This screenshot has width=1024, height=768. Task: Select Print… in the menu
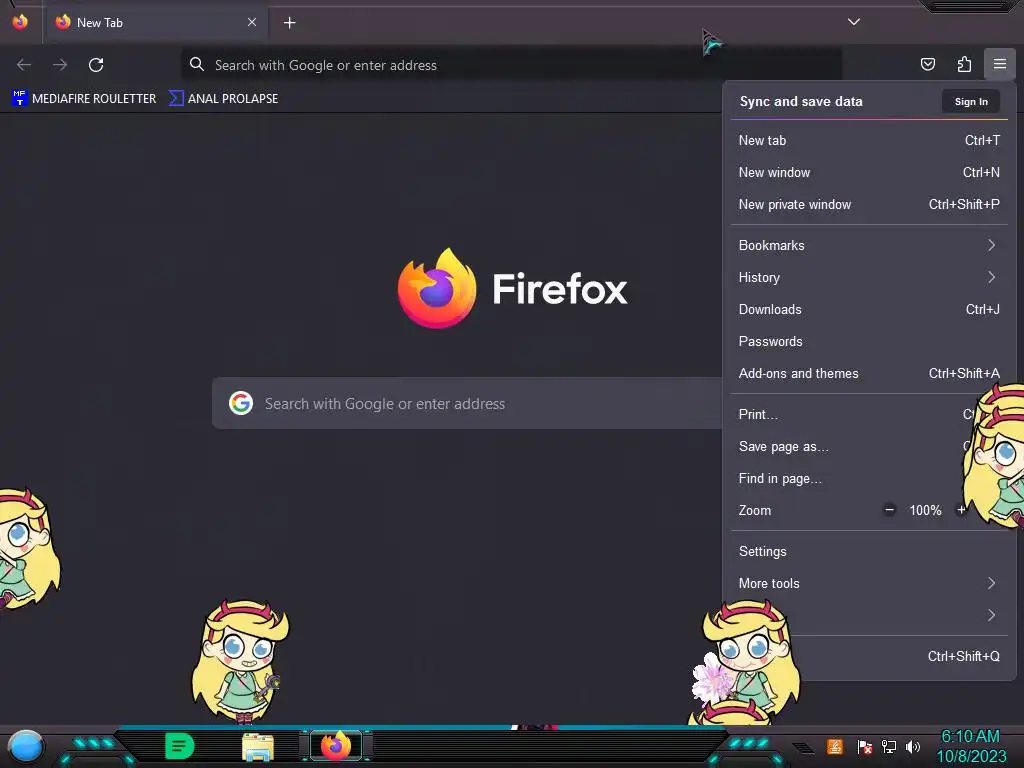coord(869,415)
